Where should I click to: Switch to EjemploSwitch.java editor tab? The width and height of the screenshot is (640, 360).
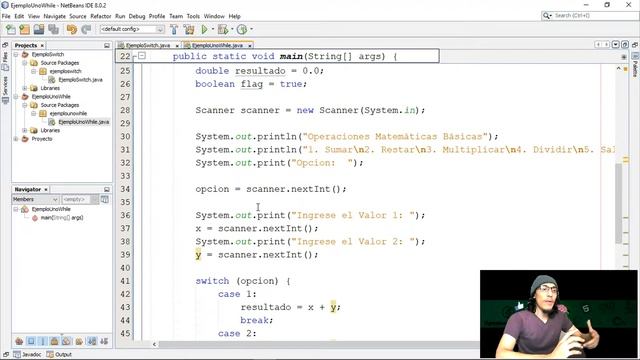[147, 45]
